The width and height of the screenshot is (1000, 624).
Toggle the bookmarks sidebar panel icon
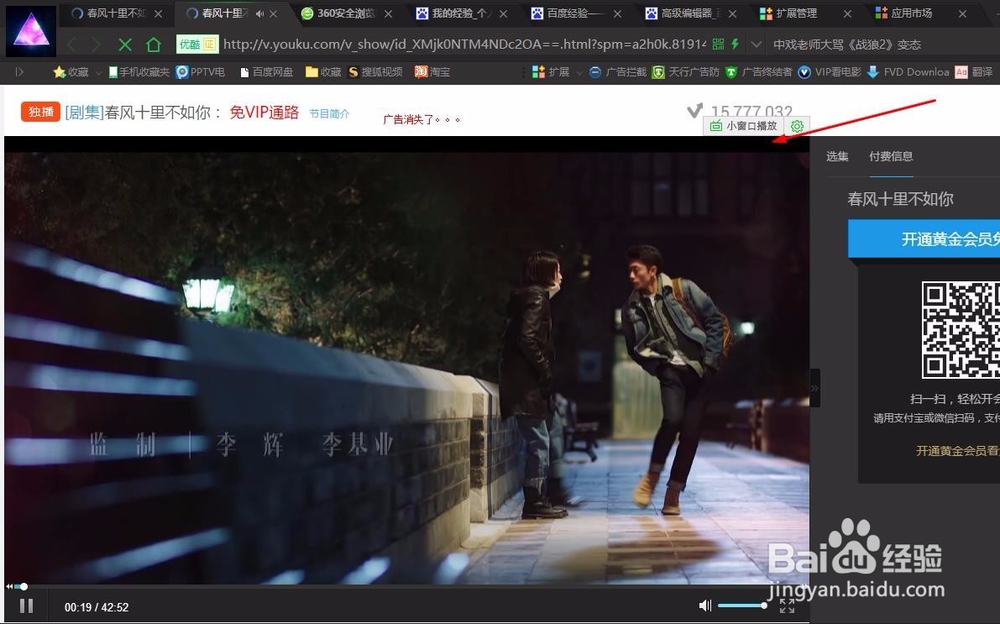coord(19,72)
